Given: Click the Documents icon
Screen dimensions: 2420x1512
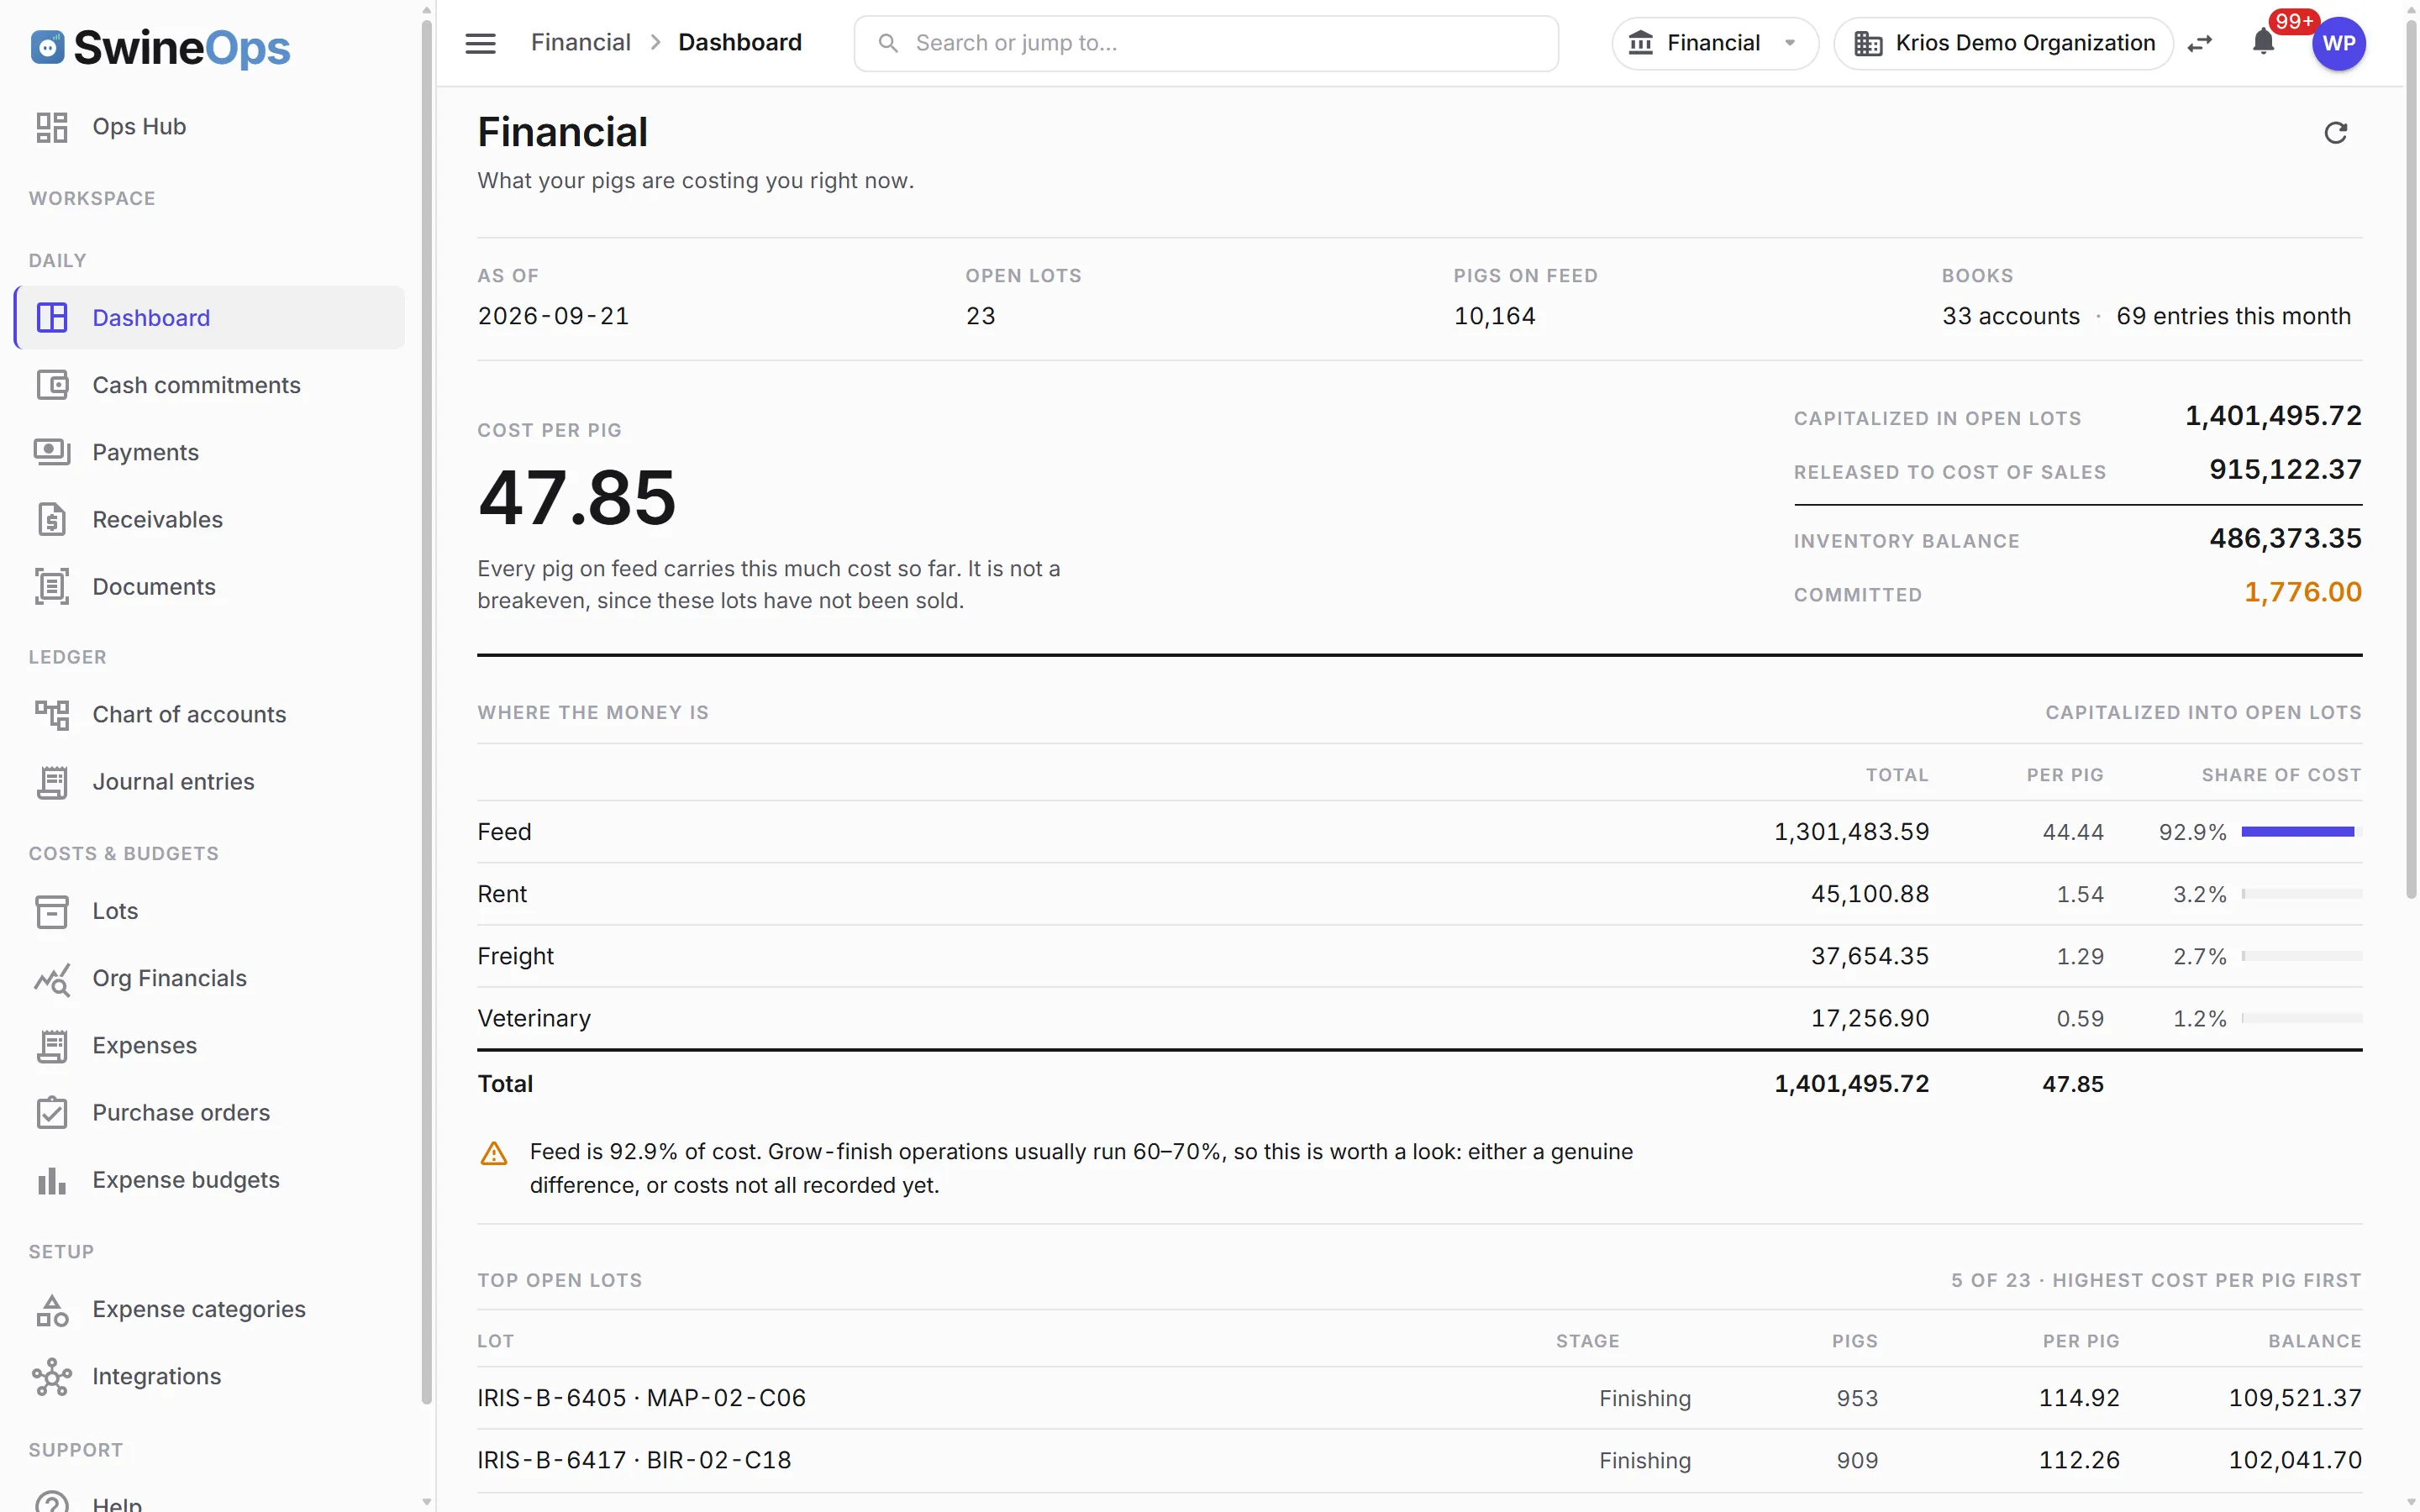Looking at the screenshot, I should pyautogui.click(x=52, y=586).
